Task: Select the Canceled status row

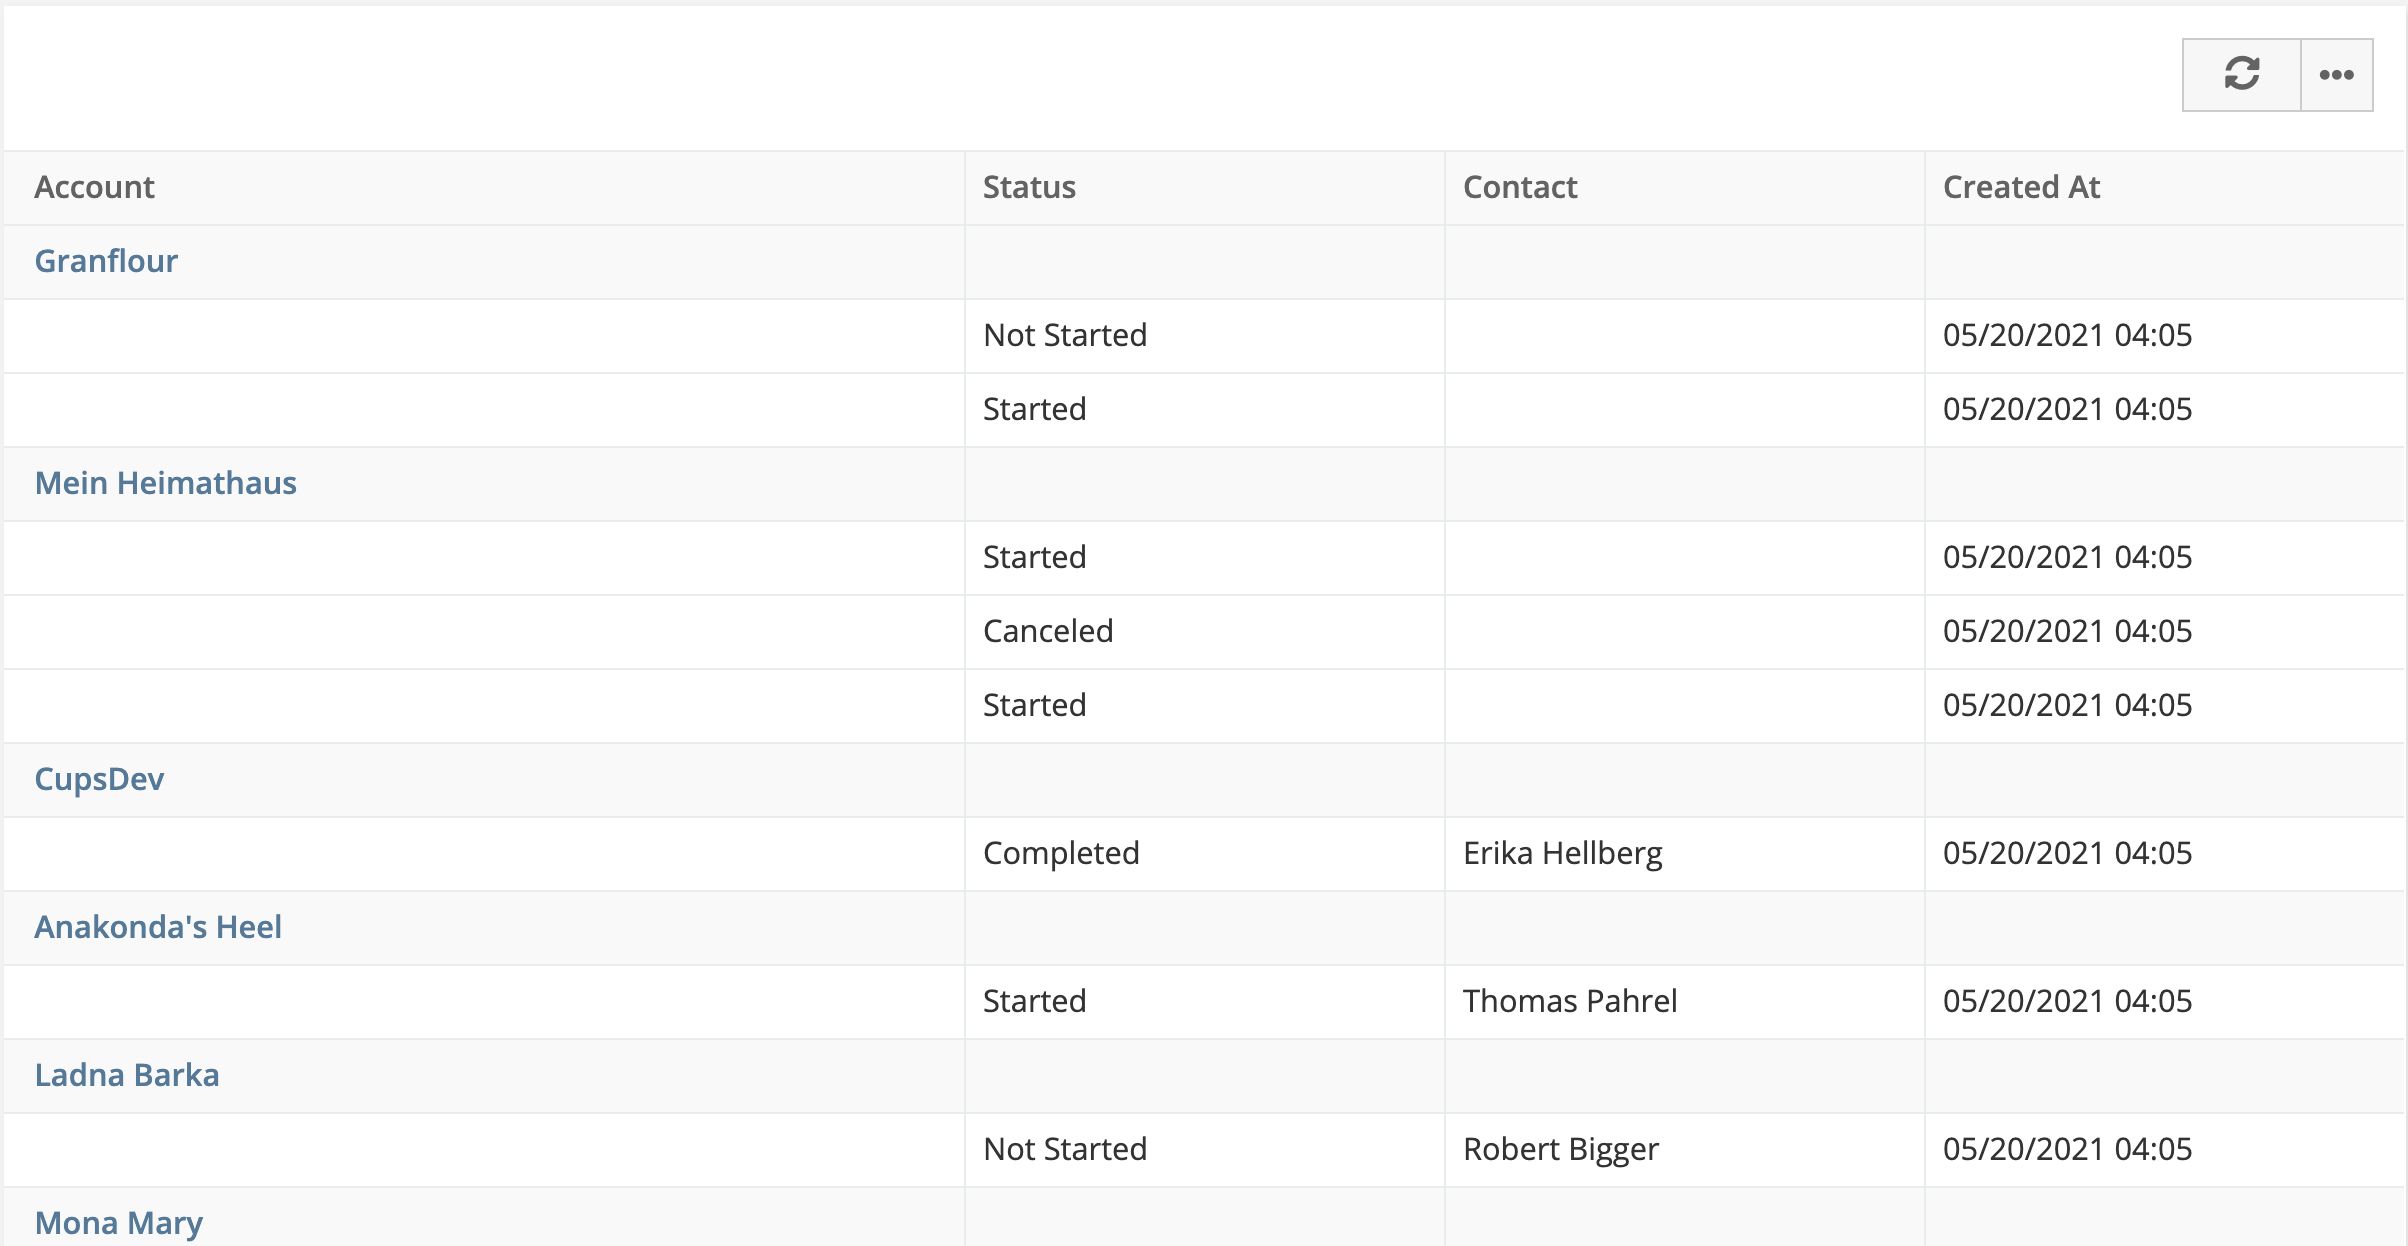Action: click(1204, 632)
